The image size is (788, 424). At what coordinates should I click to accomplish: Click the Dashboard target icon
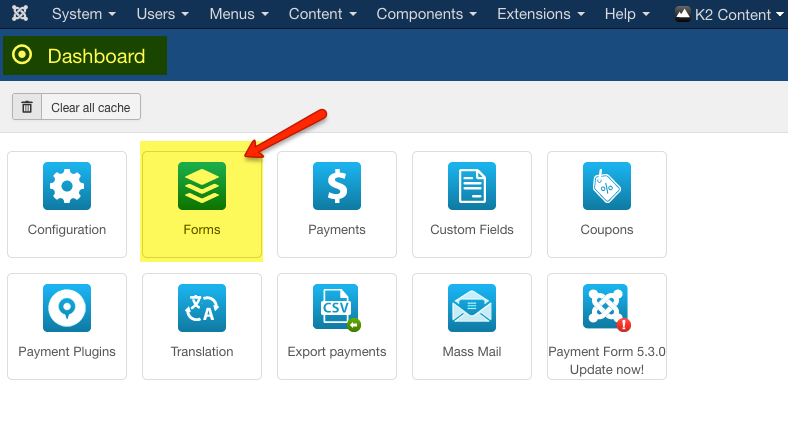22,55
